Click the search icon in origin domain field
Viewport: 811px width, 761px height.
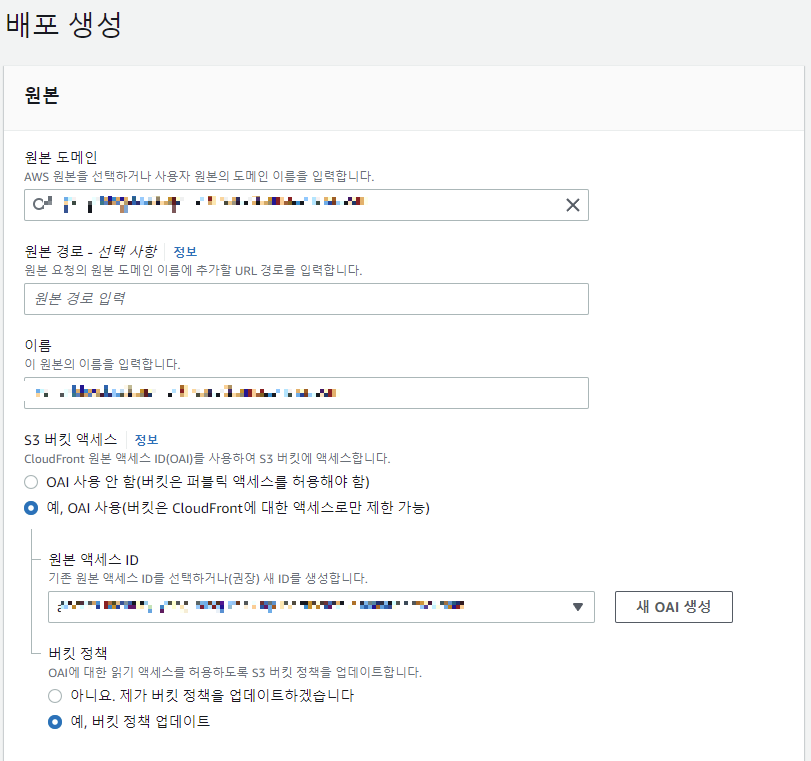point(40,204)
